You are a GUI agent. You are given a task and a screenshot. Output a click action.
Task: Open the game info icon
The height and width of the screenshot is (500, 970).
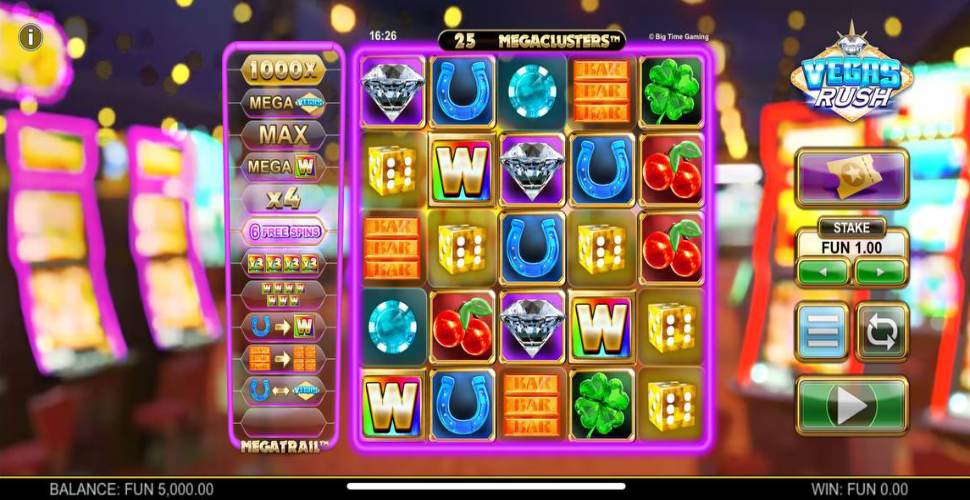[x=30, y=38]
